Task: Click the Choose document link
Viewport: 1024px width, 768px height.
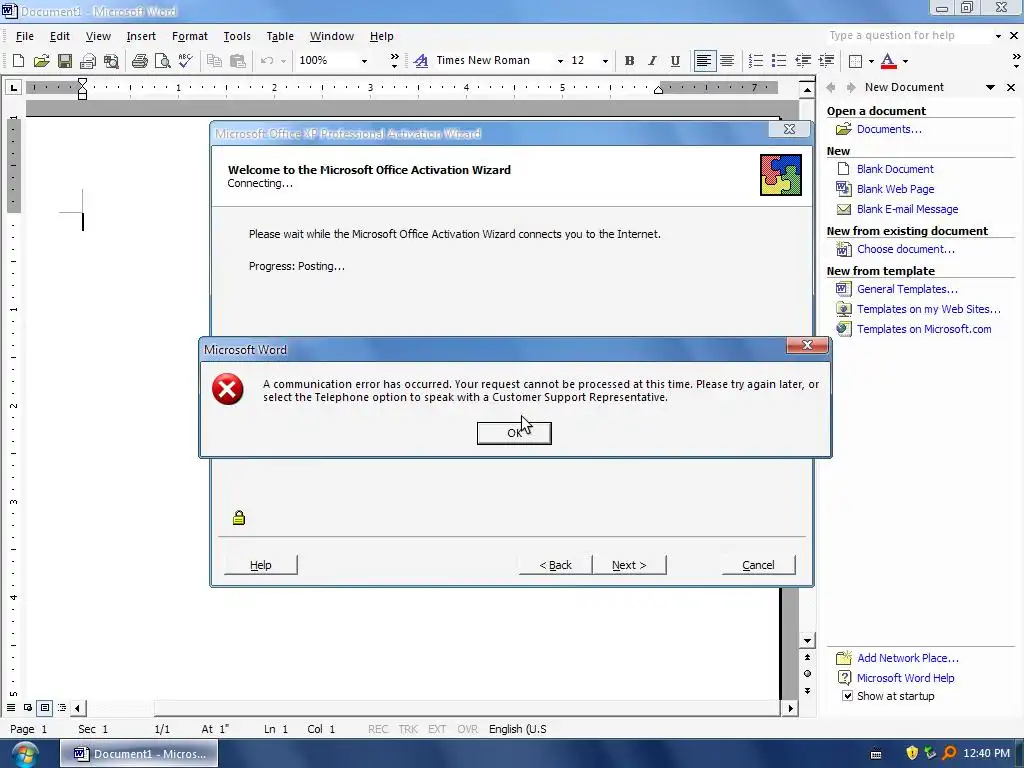Action: point(905,249)
